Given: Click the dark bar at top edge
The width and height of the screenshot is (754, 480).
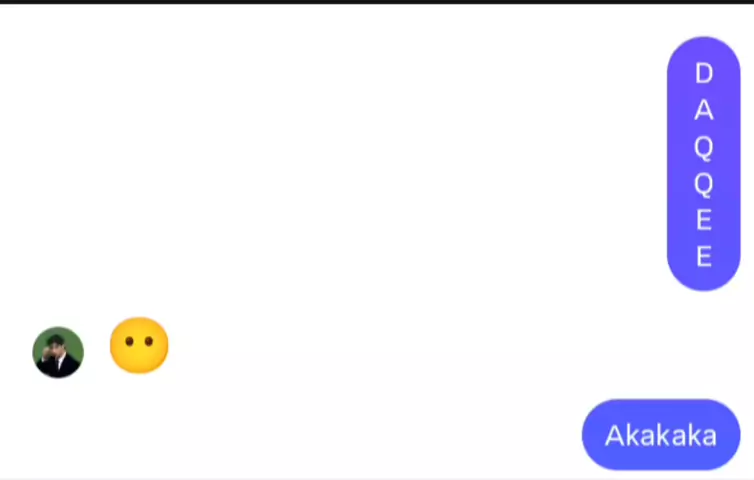Looking at the screenshot, I should 377,2.
